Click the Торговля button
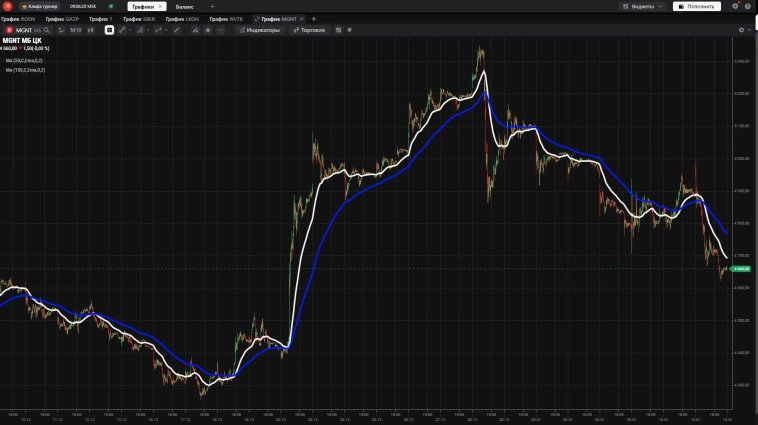 tap(309, 30)
